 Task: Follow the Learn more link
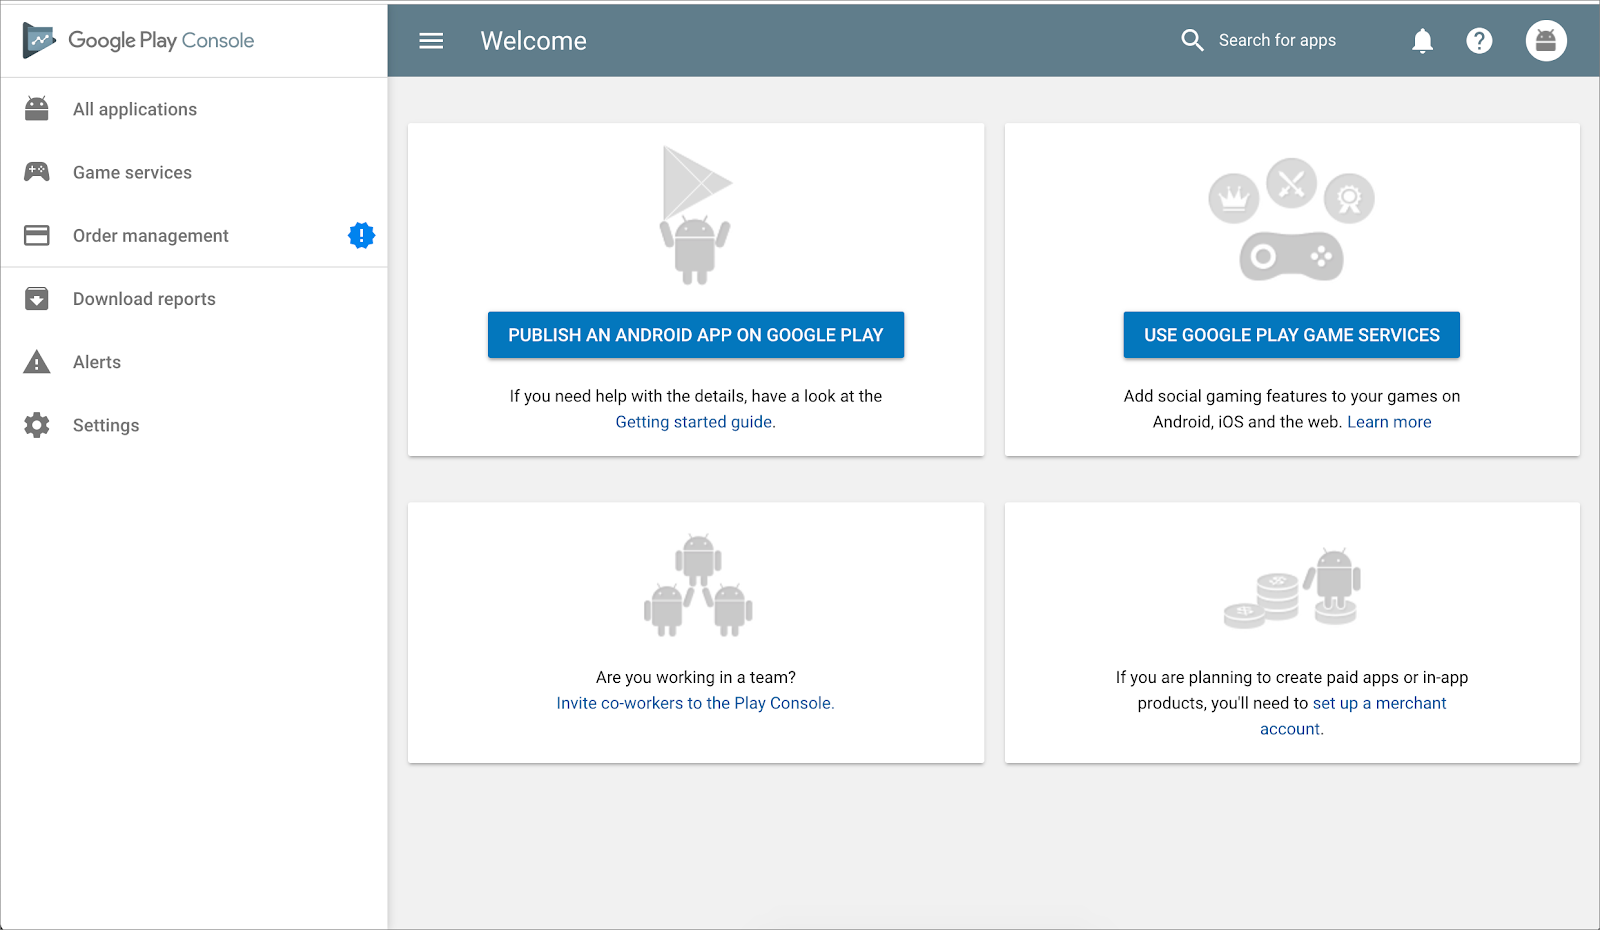coord(1389,422)
